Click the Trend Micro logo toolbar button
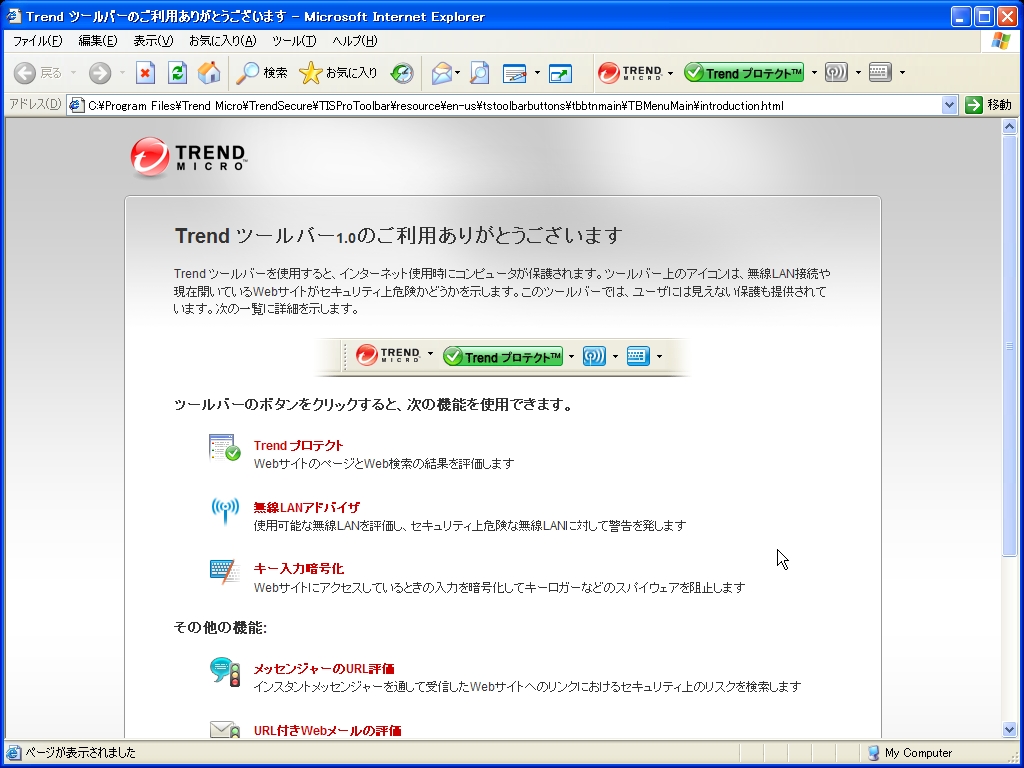Screen dimensions: 1024x768 630,72
